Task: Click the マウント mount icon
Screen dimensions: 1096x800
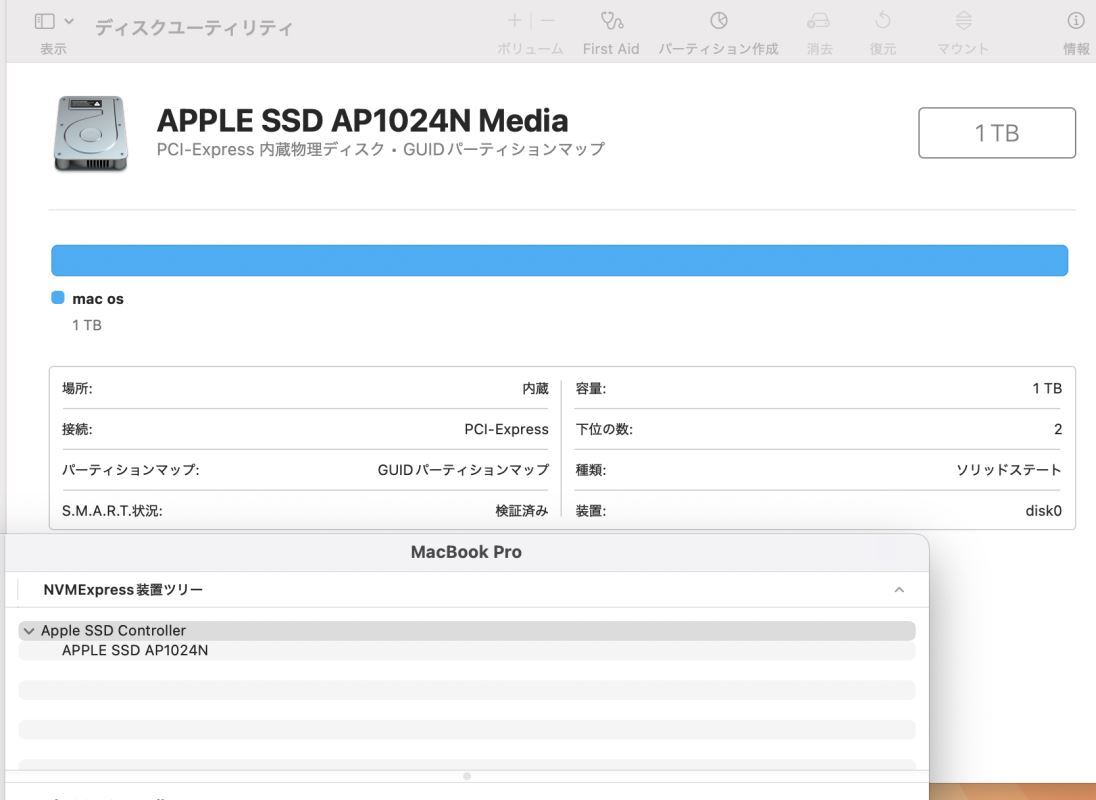Action: pyautogui.click(x=963, y=21)
